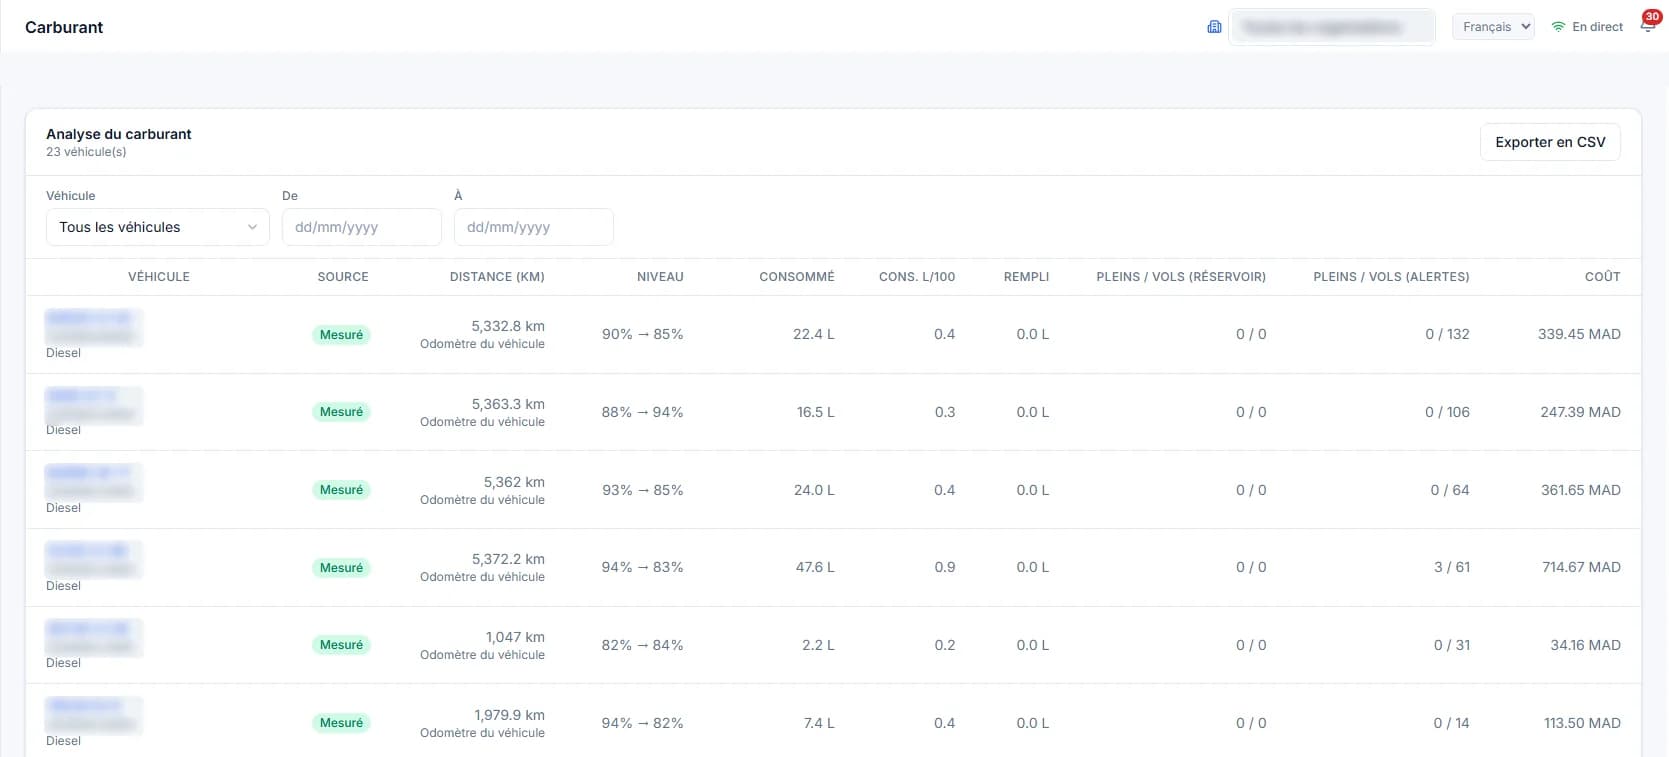
Task: Click the CONSOMMÉ column header
Action: pos(797,277)
